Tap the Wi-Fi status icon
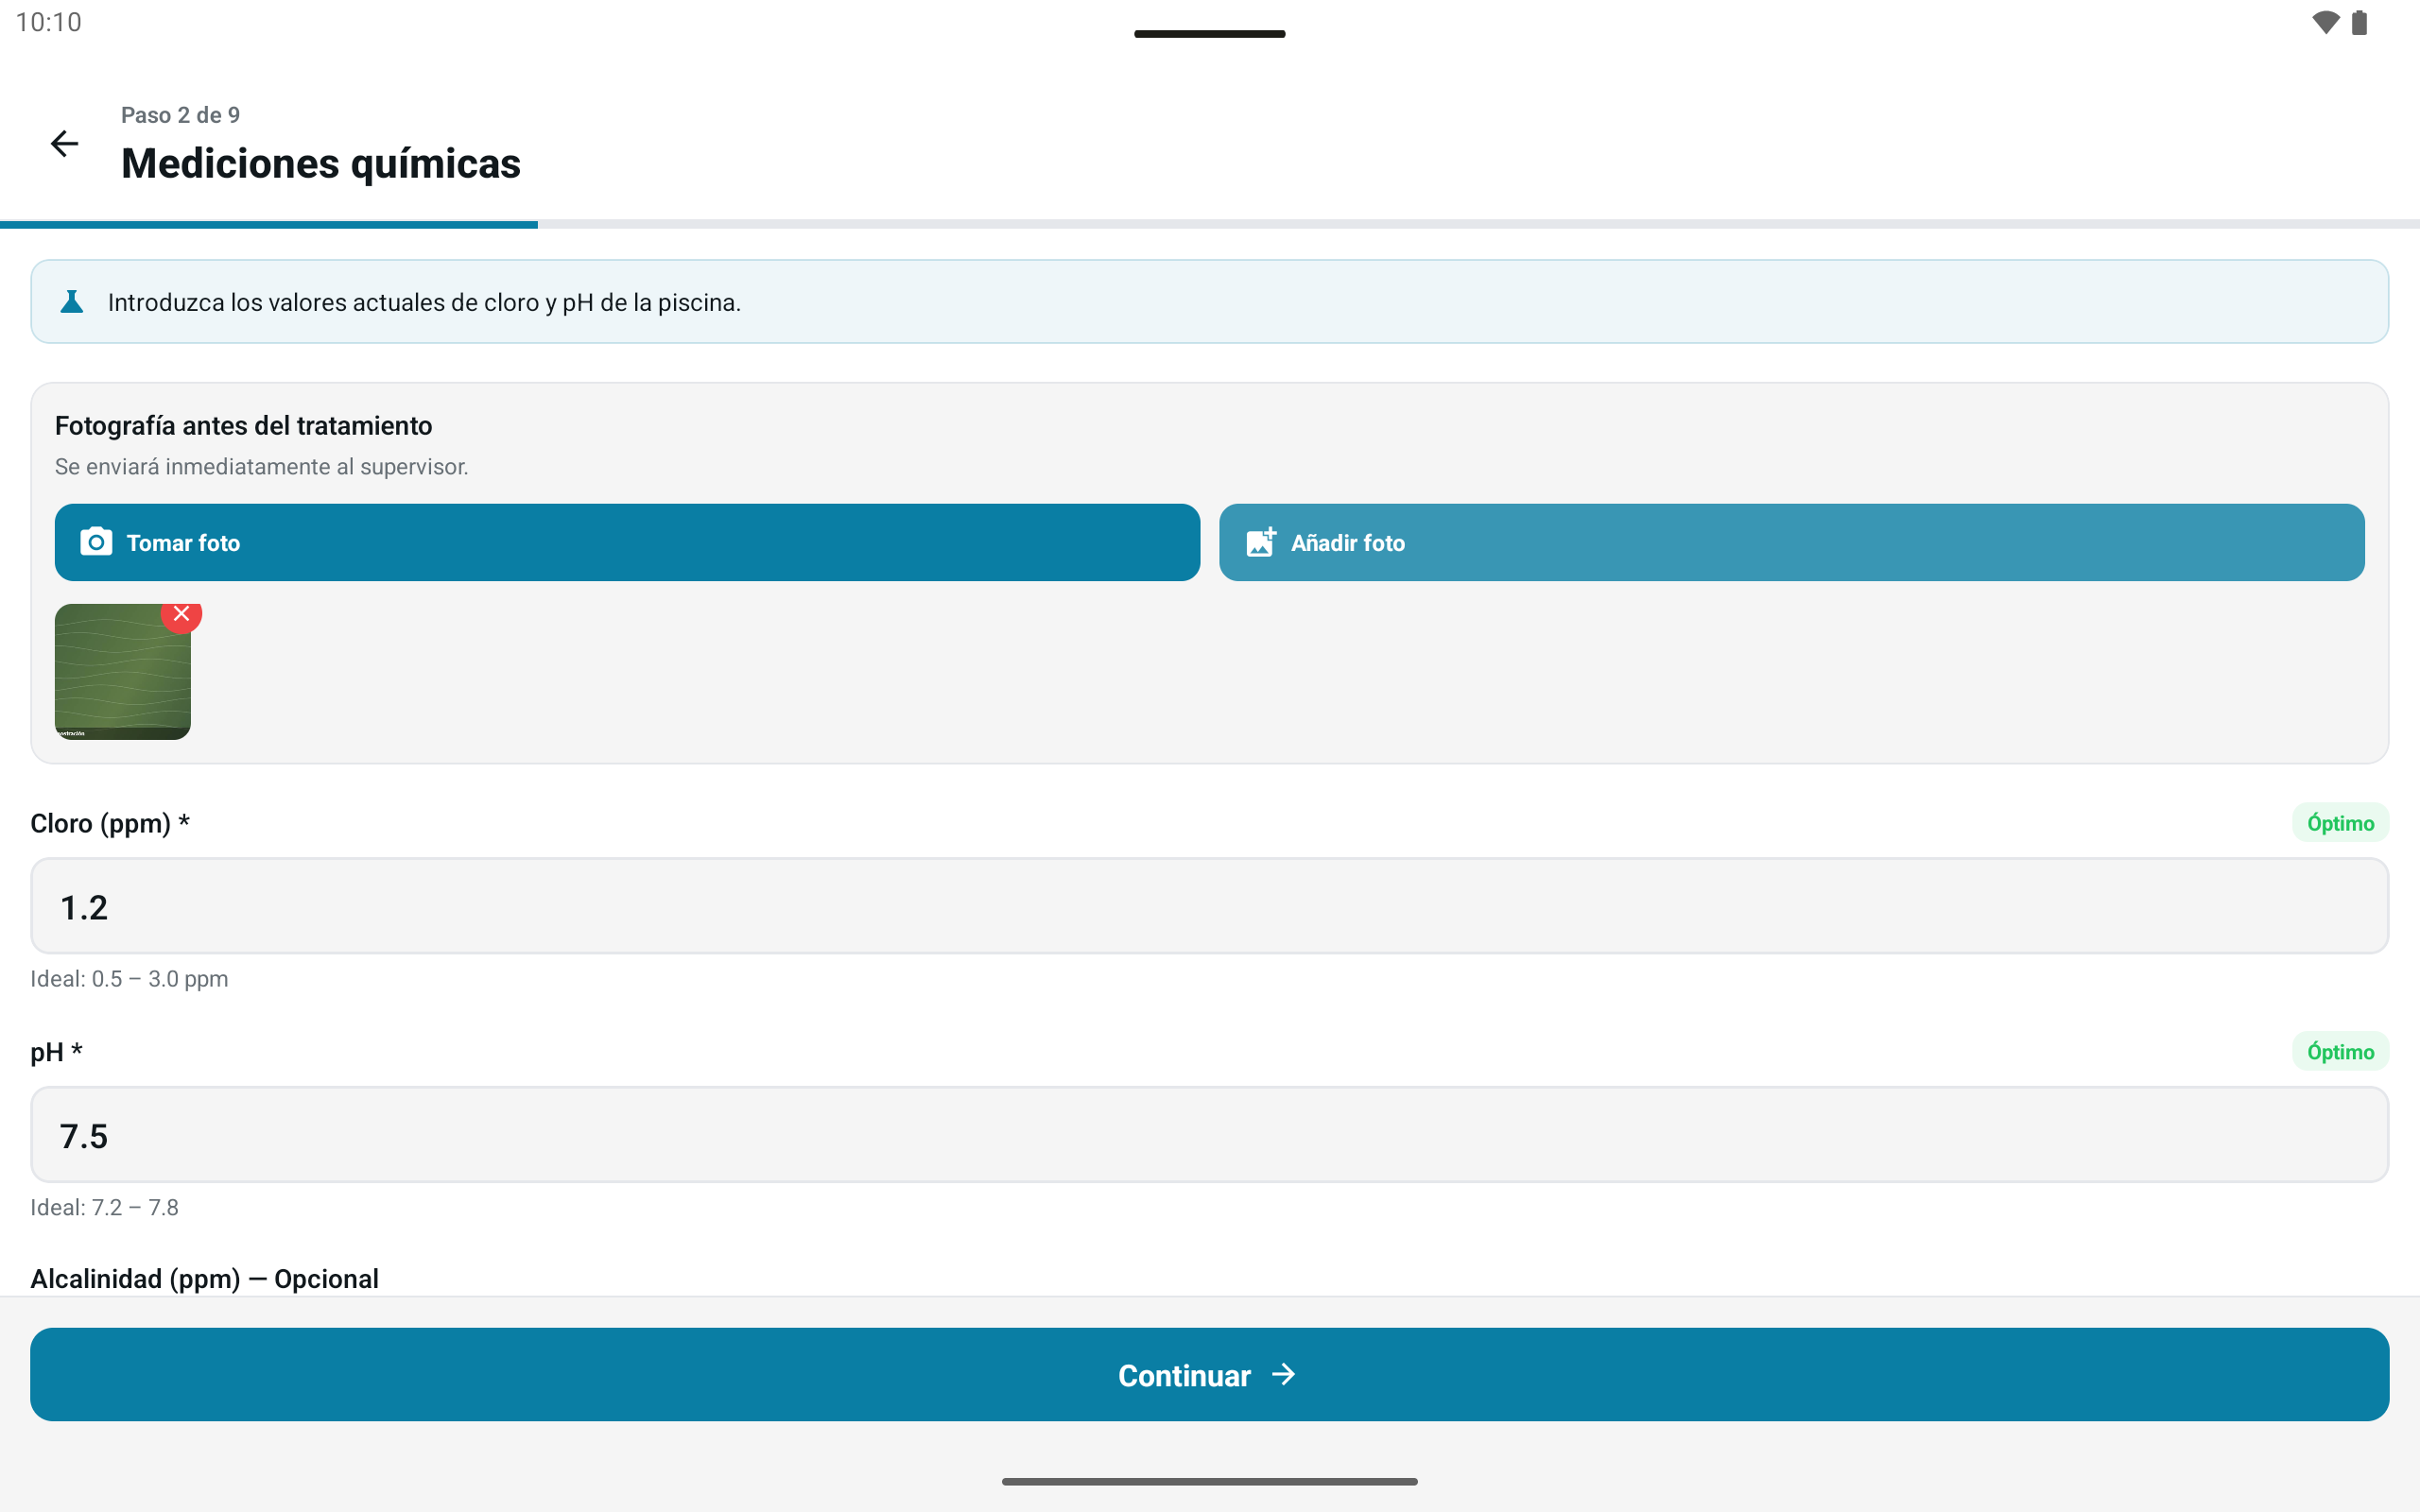This screenshot has width=2420, height=1512. point(2326,22)
